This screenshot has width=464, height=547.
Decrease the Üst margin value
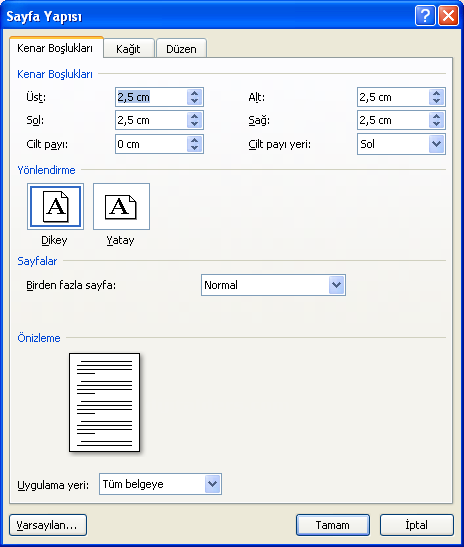[194, 101]
